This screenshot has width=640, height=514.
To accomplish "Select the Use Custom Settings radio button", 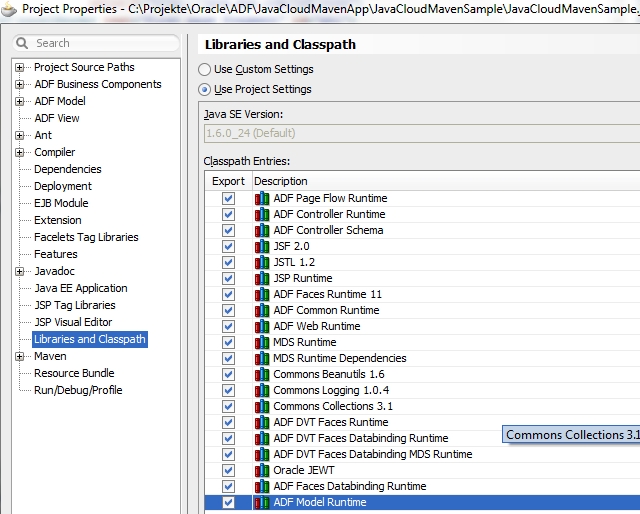I will click(204, 69).
